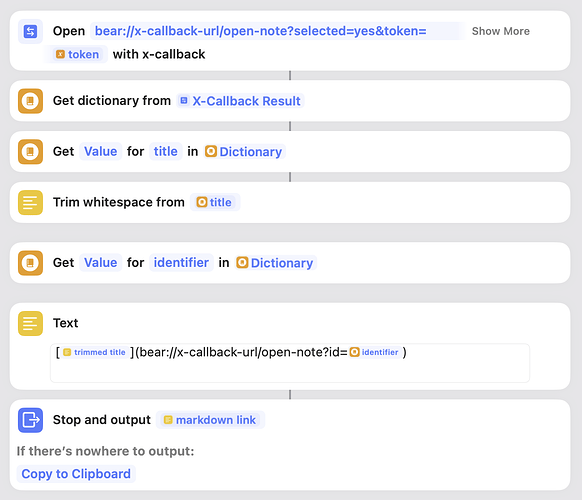Image resolution: width=582 pixels, height=500 pixels.
Task: Open Value dropdown in the identifier row
Action: [x=101, y=263]
